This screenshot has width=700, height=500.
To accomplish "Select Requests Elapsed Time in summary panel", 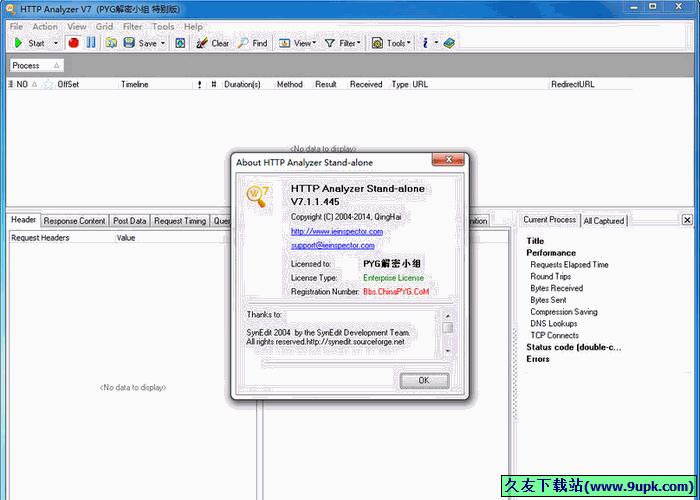I will click(x=569, y=265).
